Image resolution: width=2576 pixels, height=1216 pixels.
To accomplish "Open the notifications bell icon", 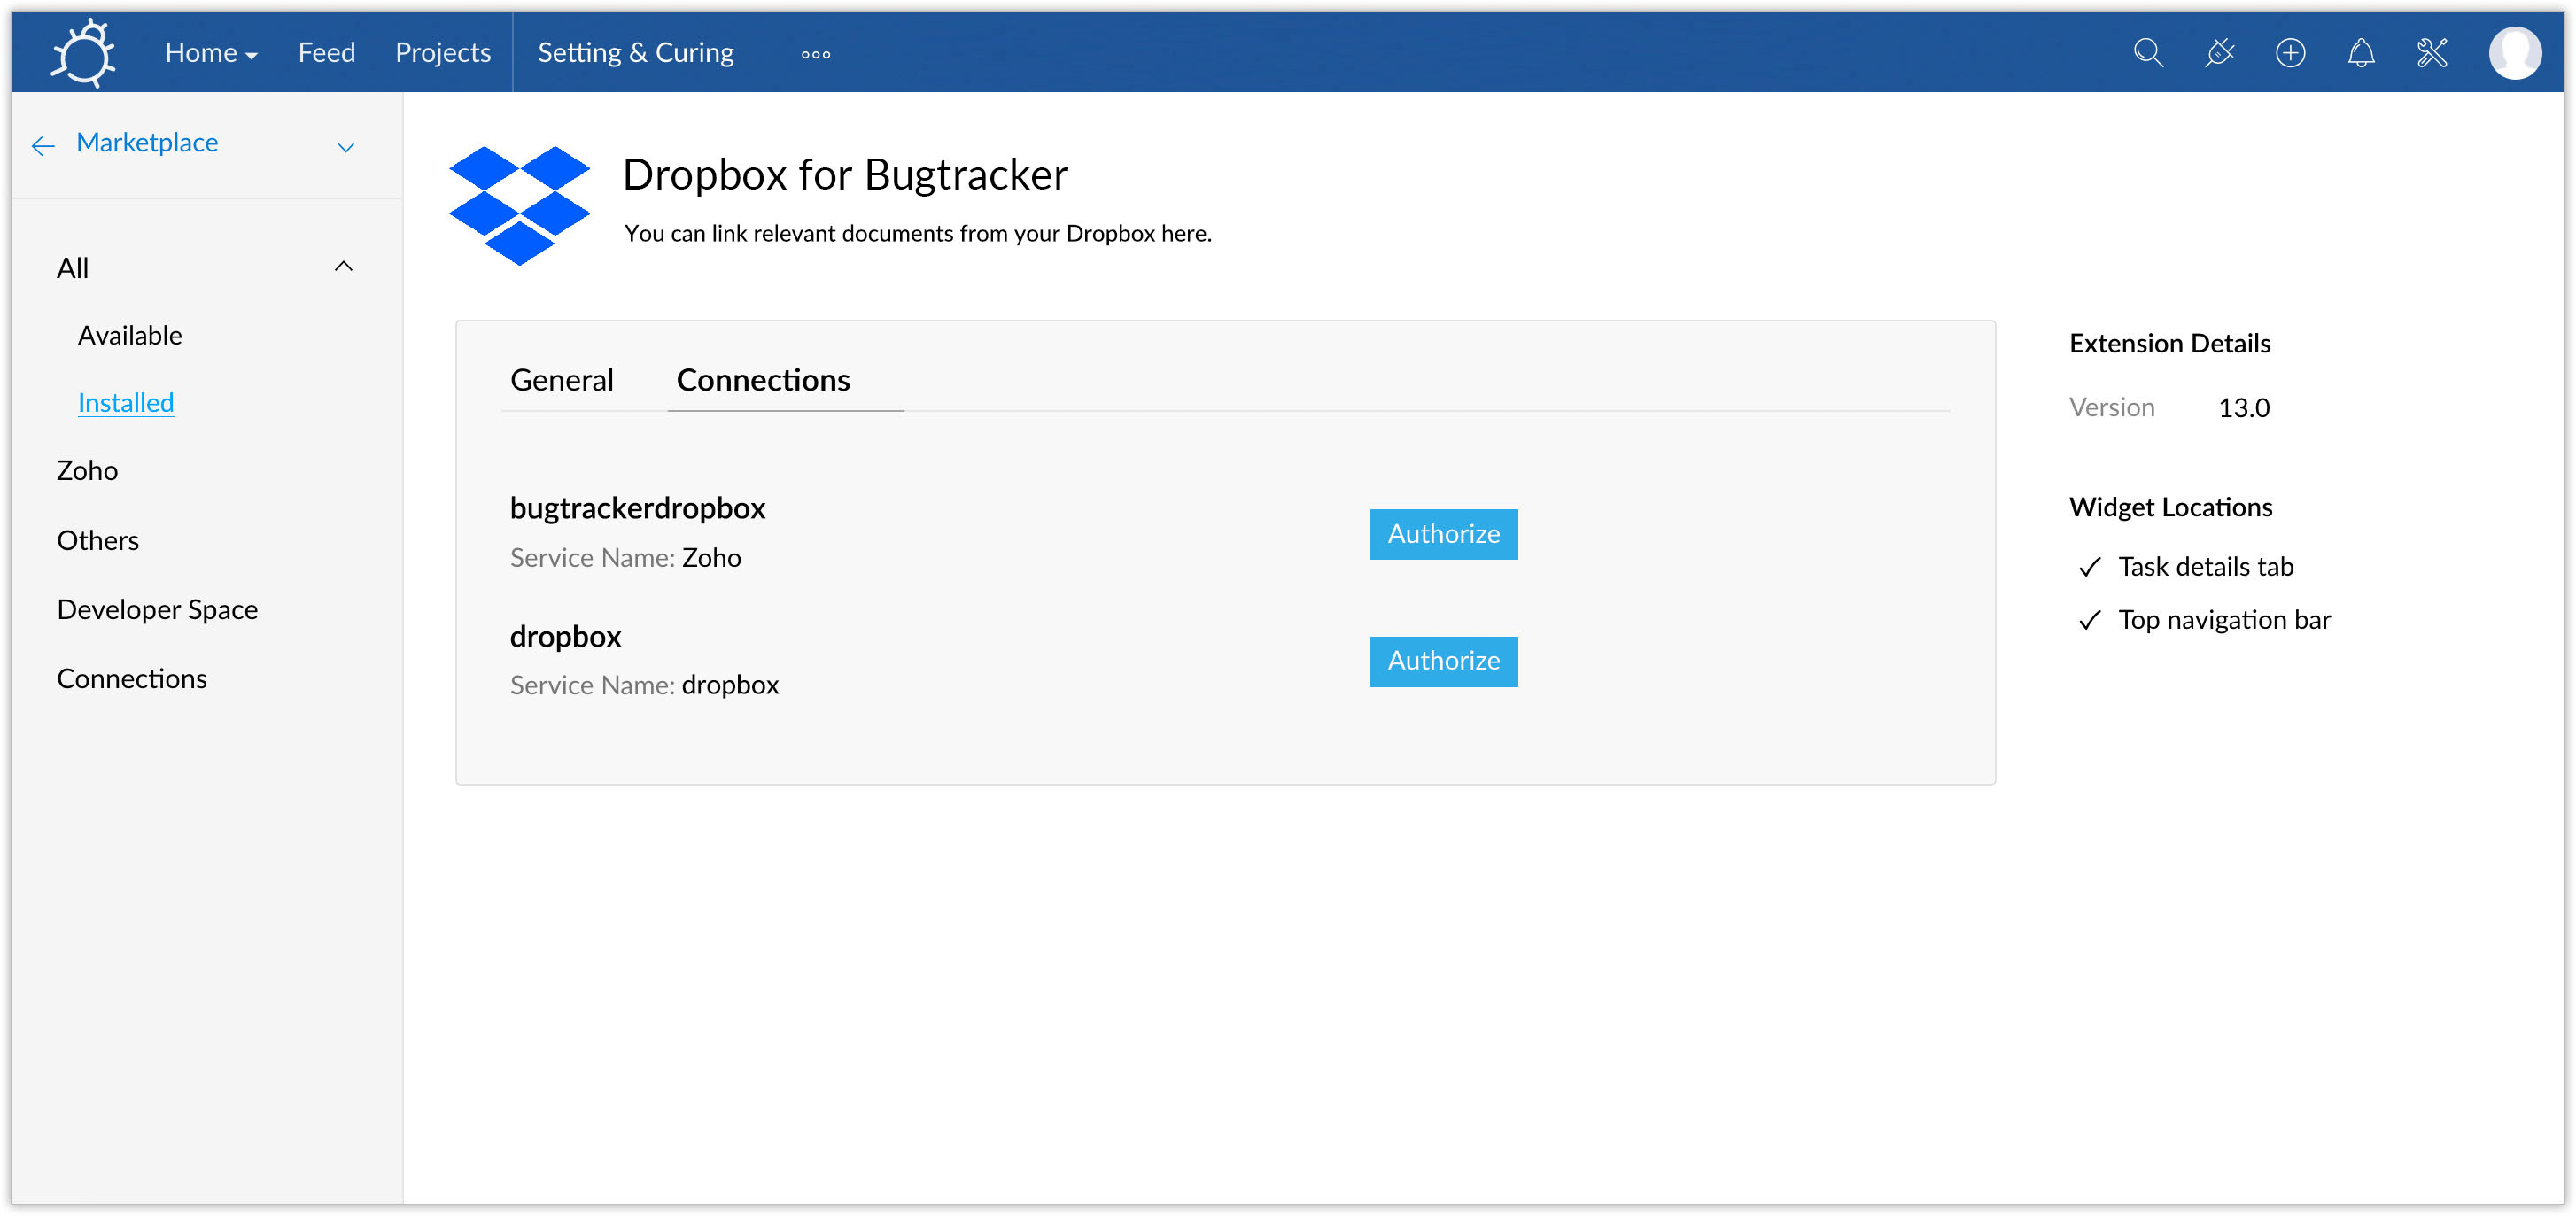I will point(2361,53).
